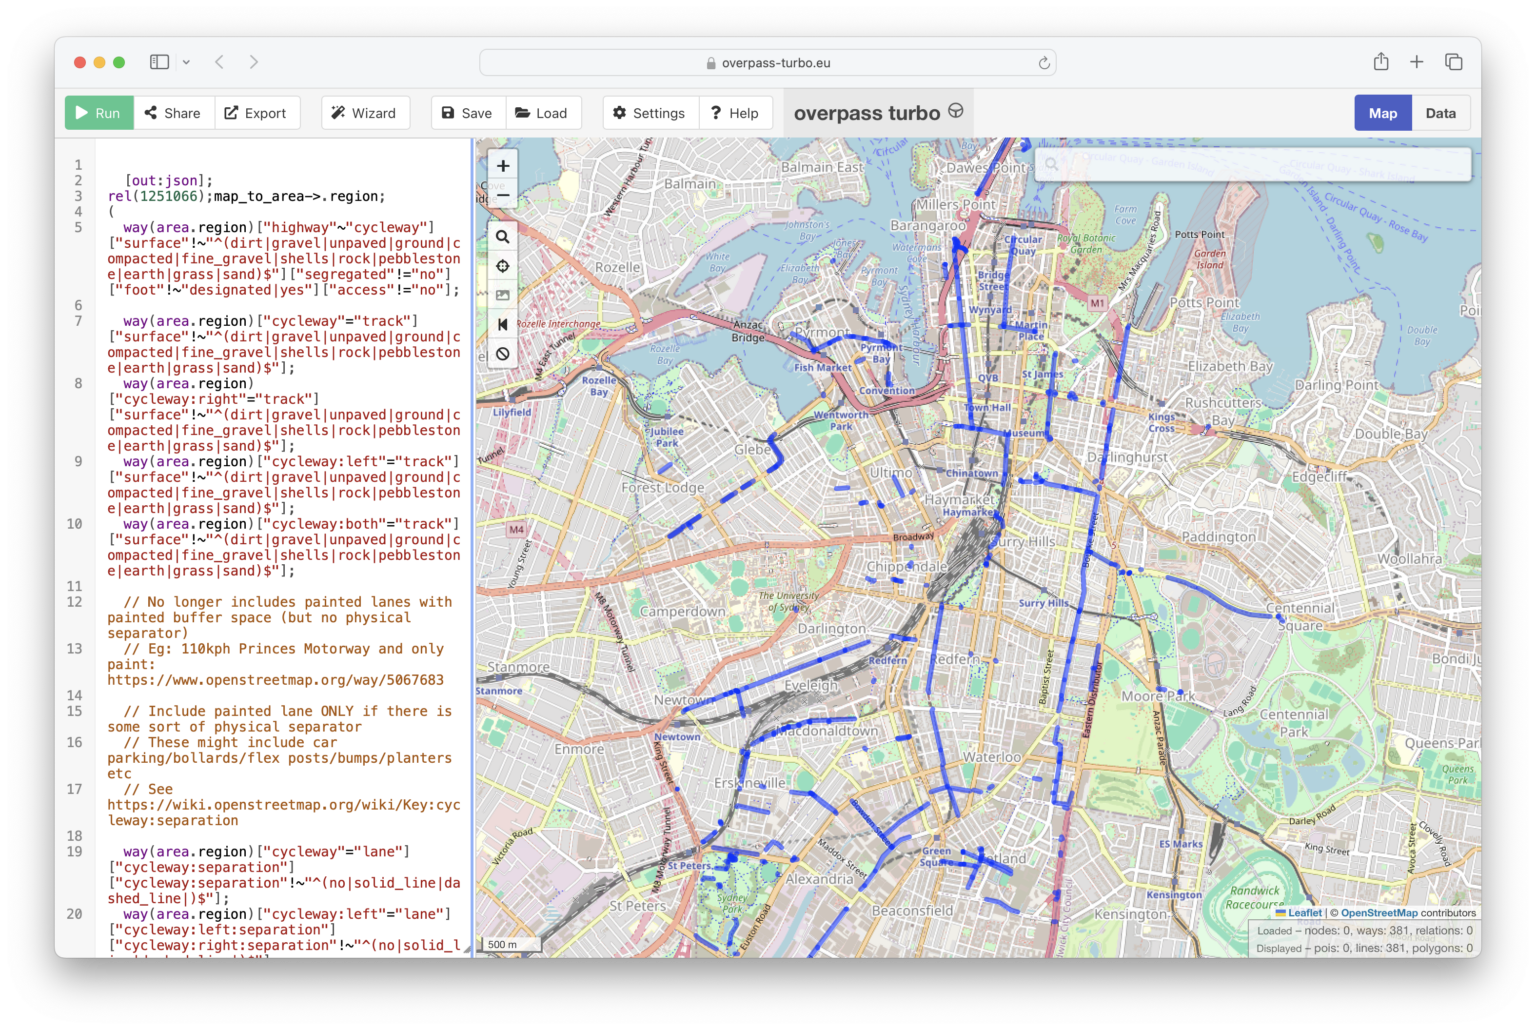Viewport: 1536px width, 1030px height.
Task: Click the map search magnifier icon
Action: coord(503,237)
